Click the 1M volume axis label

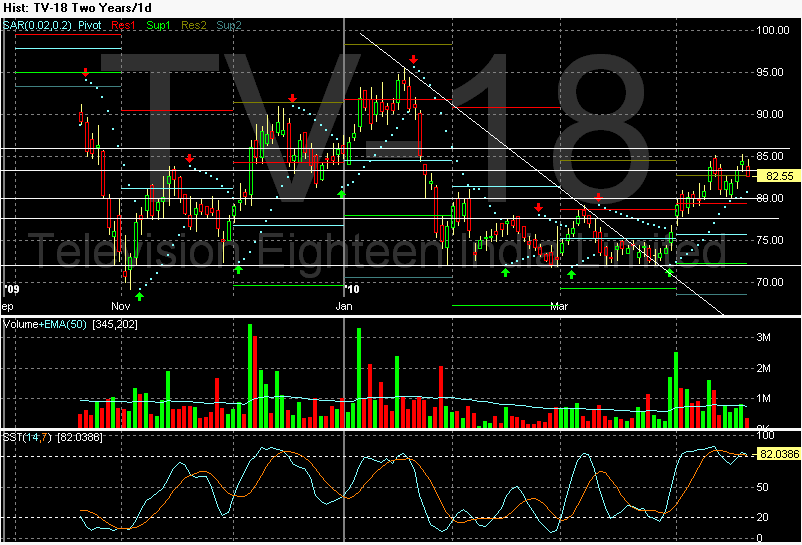[x=764, y=398]
